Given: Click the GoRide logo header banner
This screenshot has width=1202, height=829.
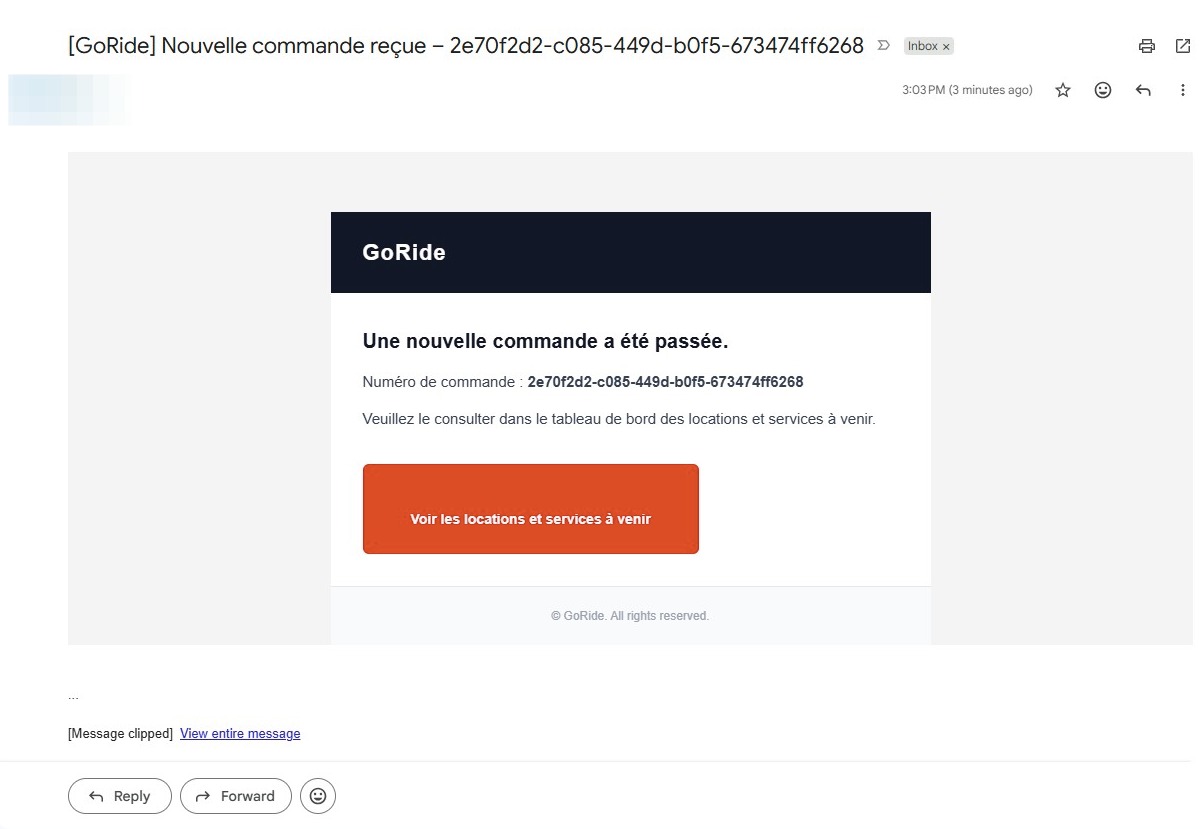Looking at the screenshot, I should [x=630, y=252].
